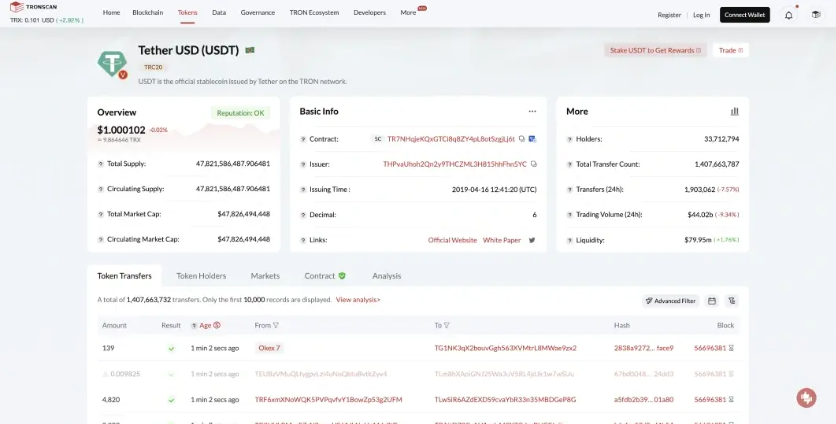Open Basic Info three-dots menu
The height and width of the screenshot is (424, 836).
[532, 111]
